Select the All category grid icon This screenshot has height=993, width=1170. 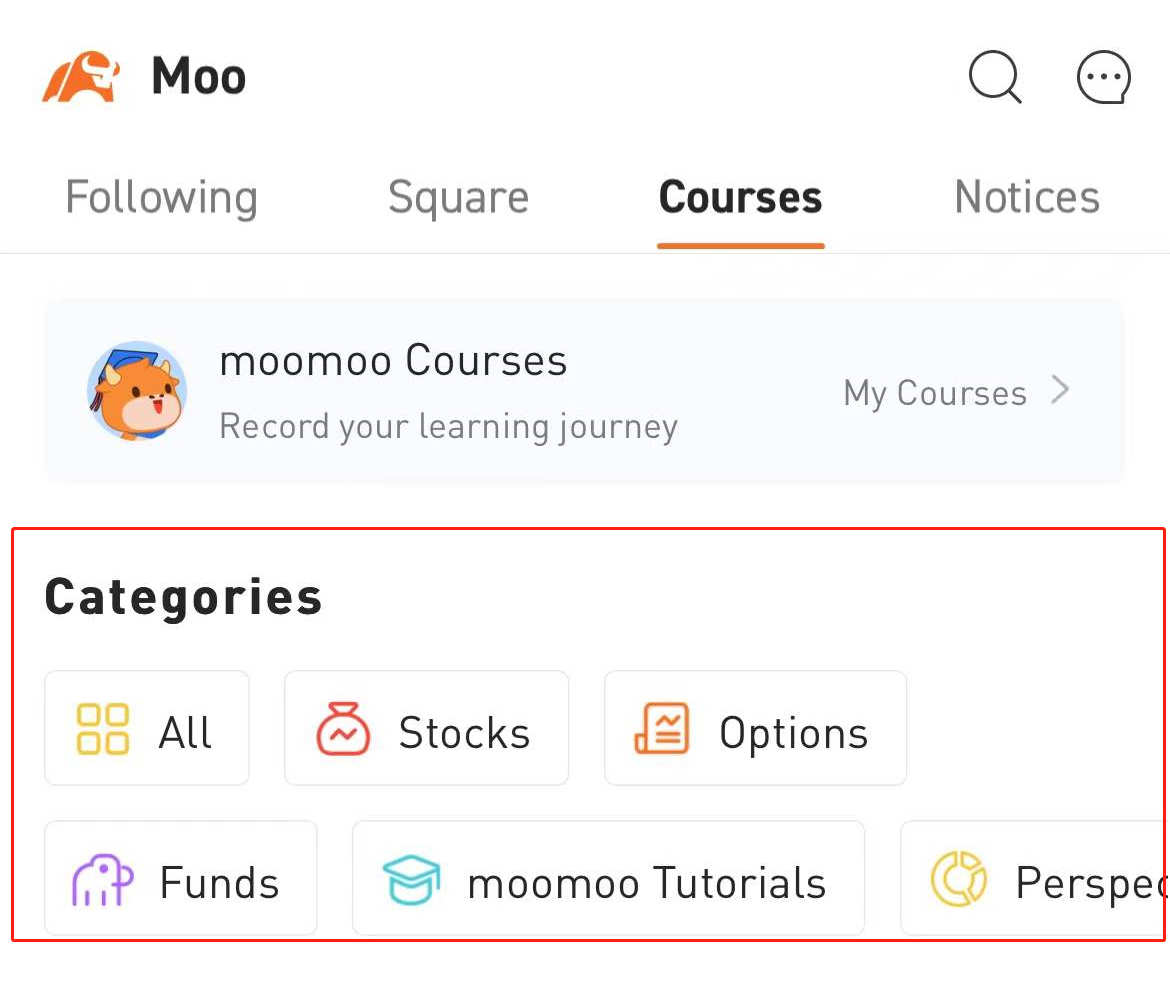(103, 729)
